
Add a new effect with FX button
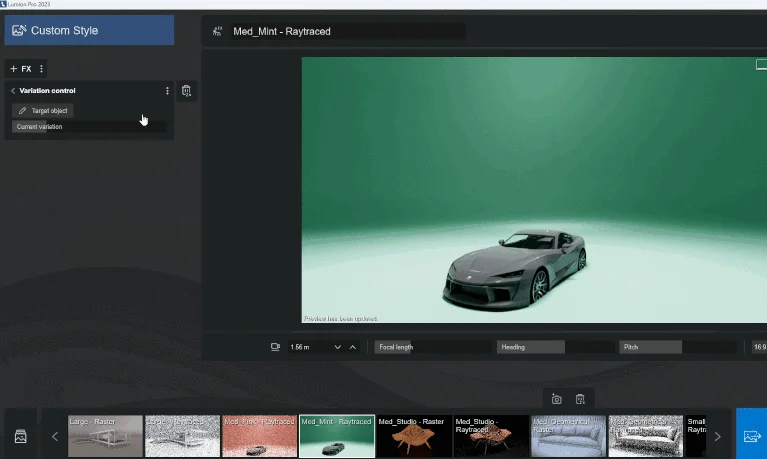tap(21, 69)
